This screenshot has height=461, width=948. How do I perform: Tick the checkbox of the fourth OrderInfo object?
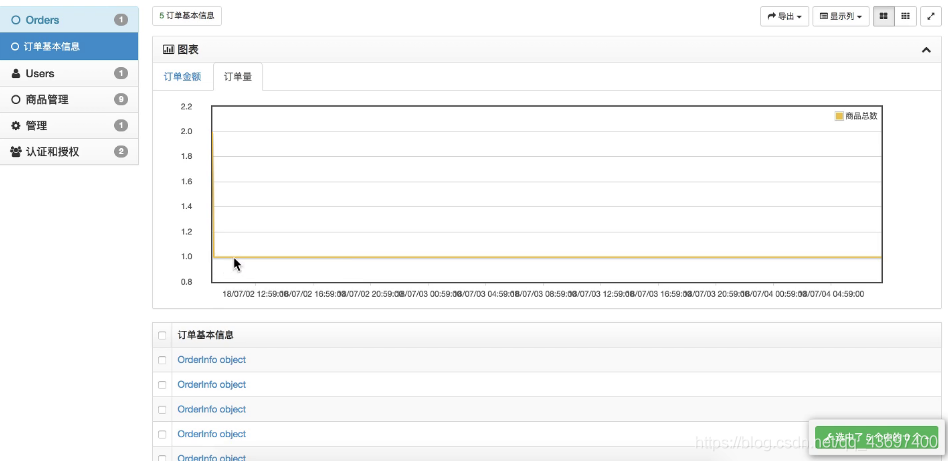[161, 434]
